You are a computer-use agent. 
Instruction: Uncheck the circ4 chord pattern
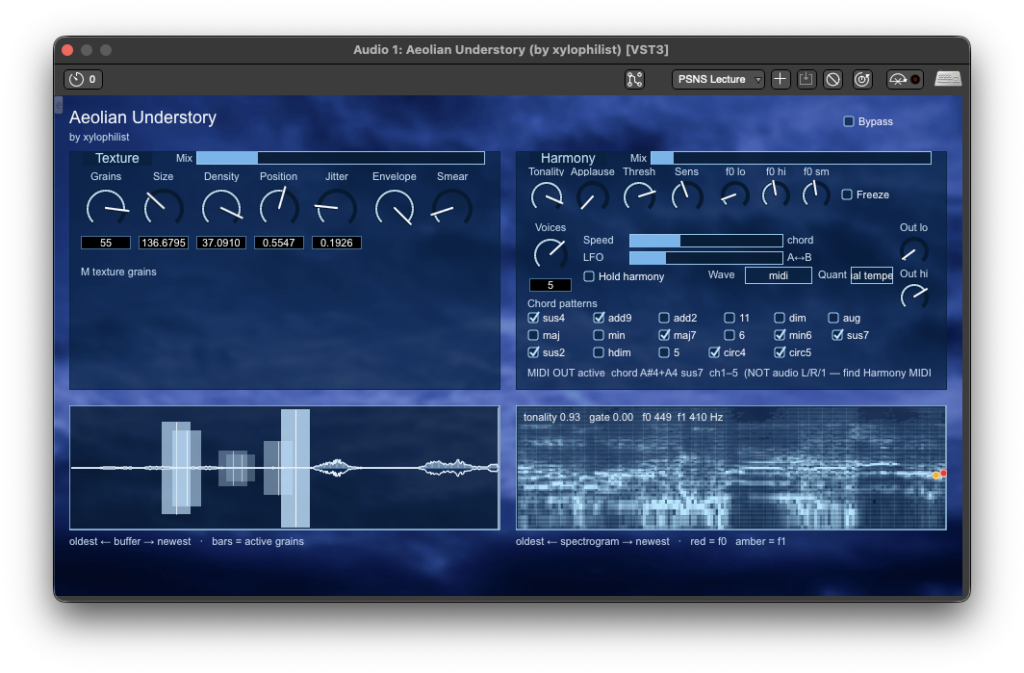click(x=714, y=352)
